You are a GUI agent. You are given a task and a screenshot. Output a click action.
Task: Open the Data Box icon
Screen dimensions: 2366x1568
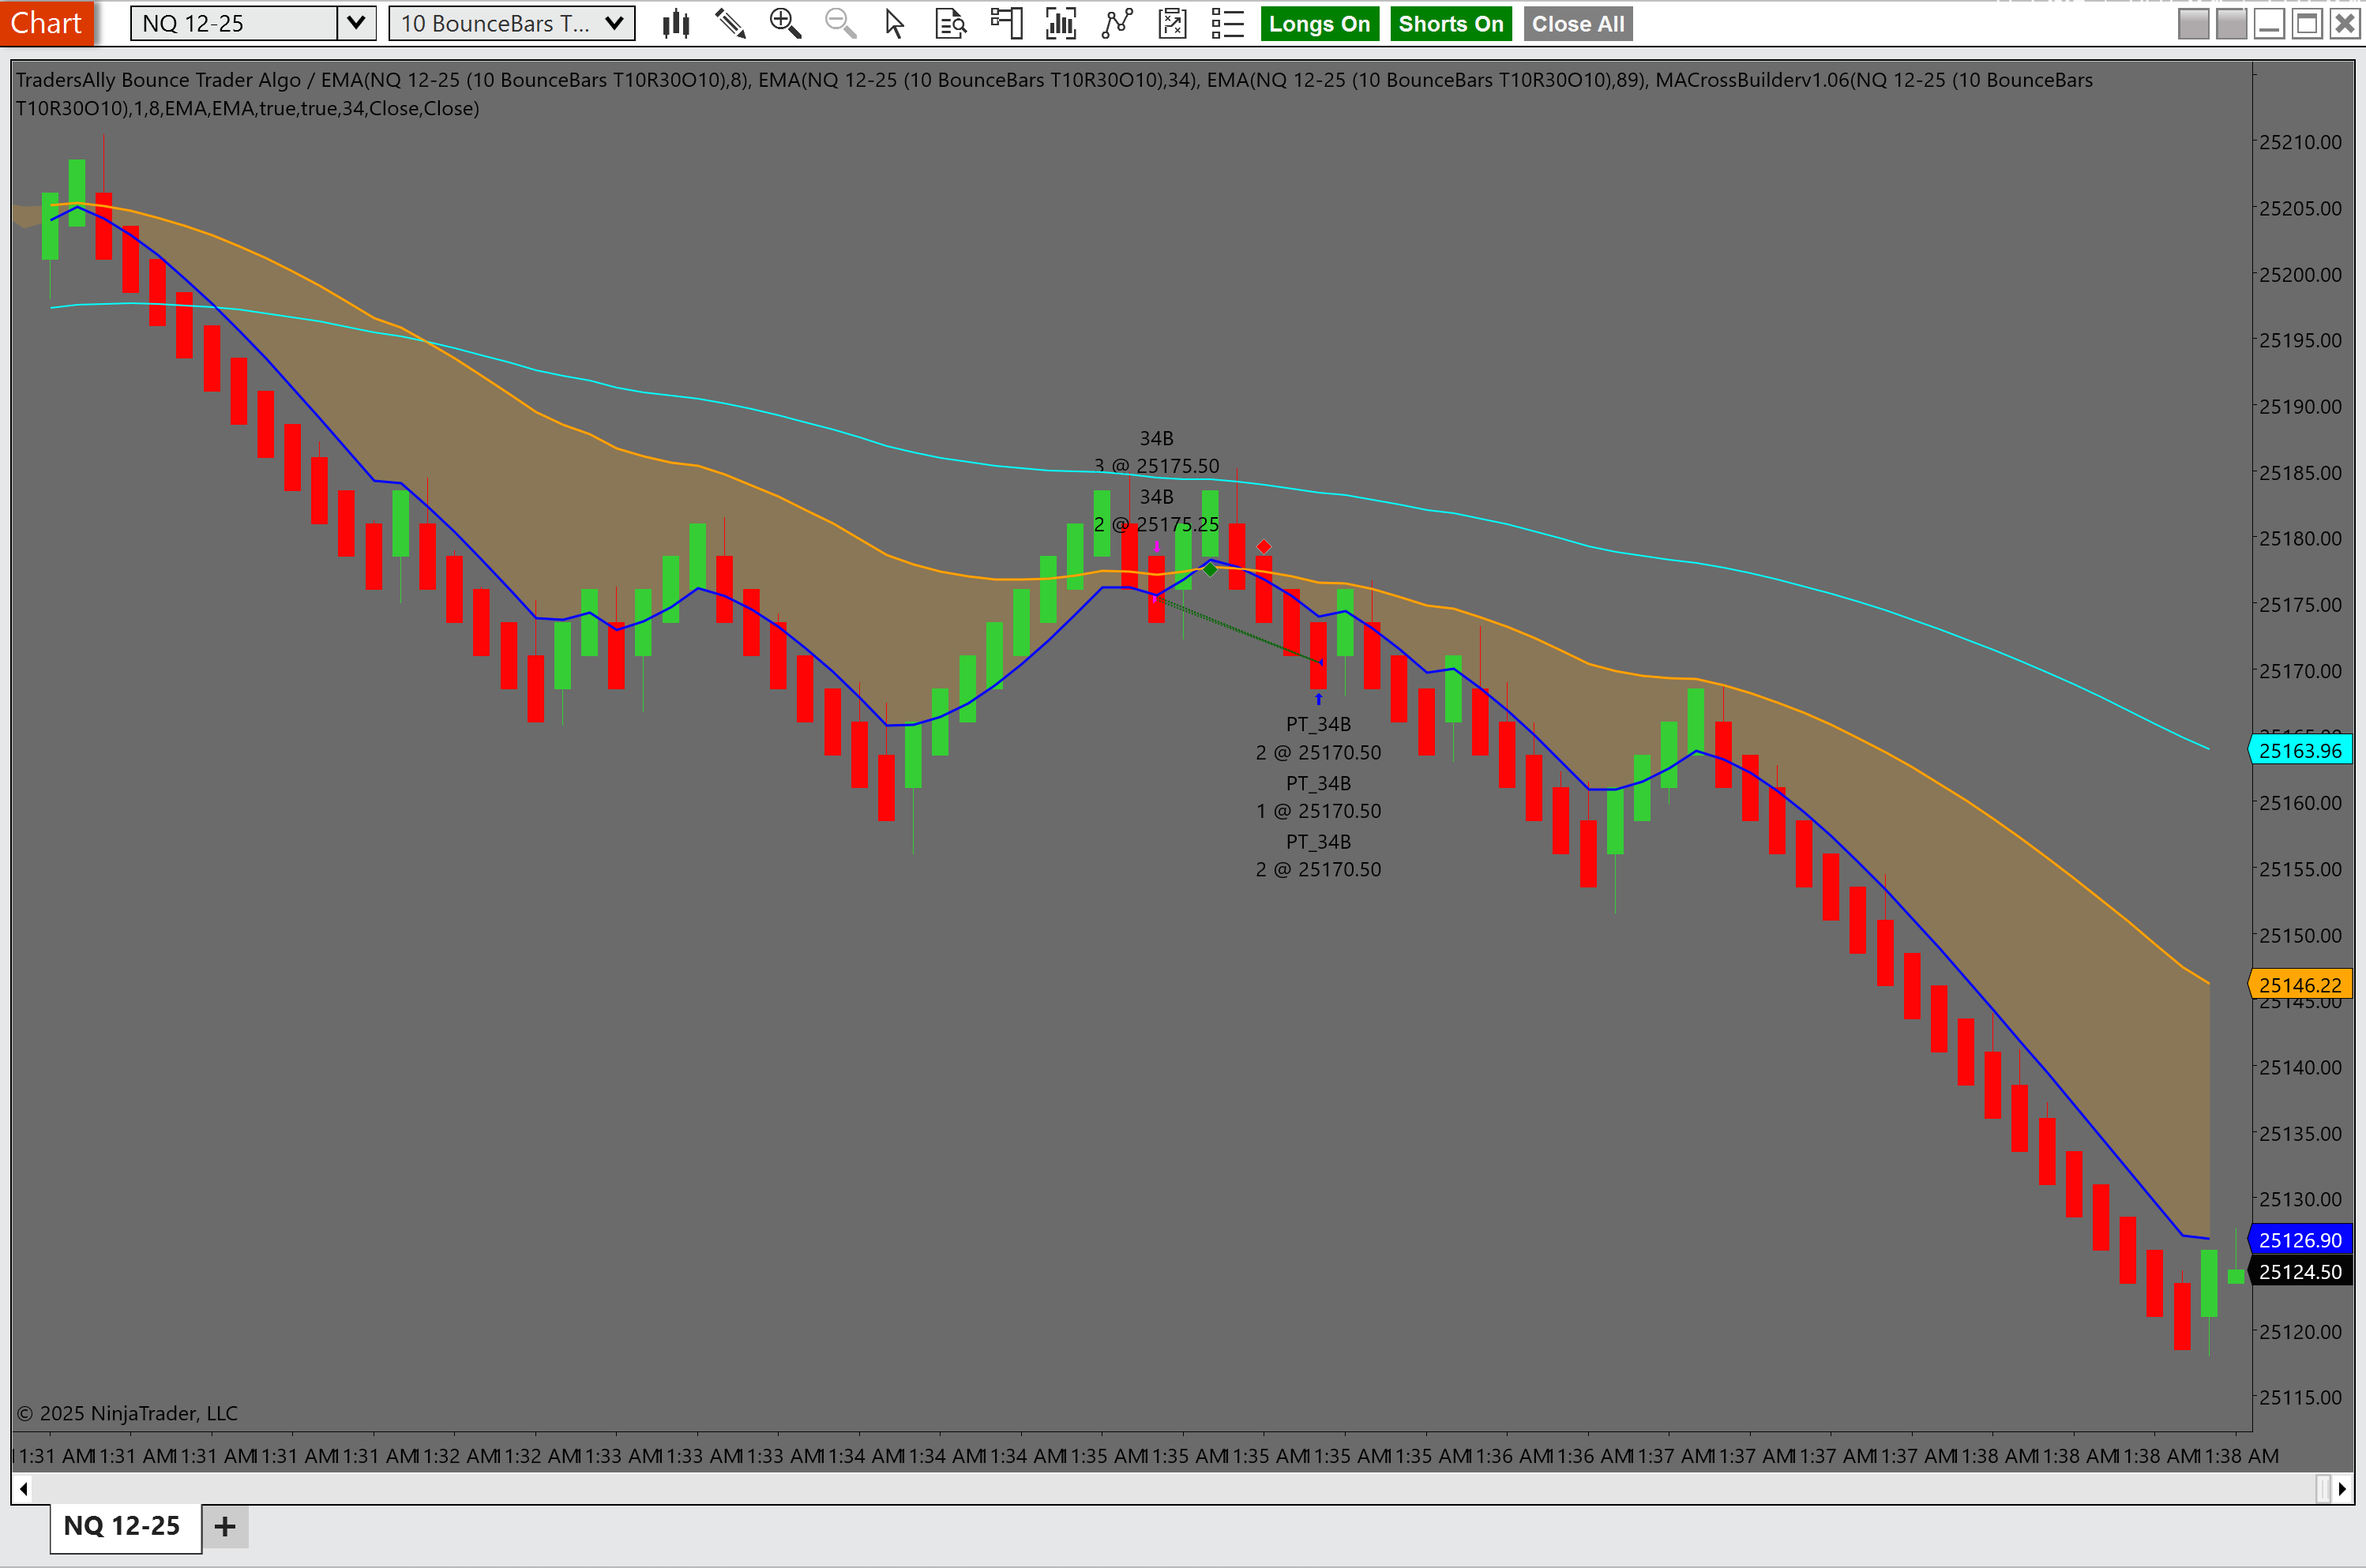point(950,24)
